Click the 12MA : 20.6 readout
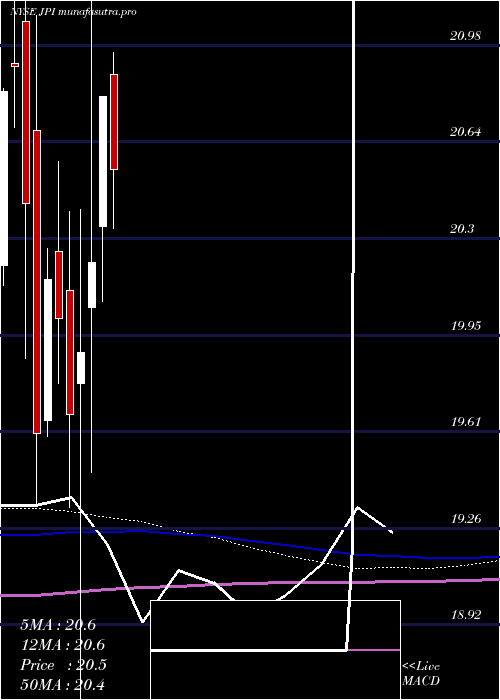500x700 pixels. (x=62, y=645)
